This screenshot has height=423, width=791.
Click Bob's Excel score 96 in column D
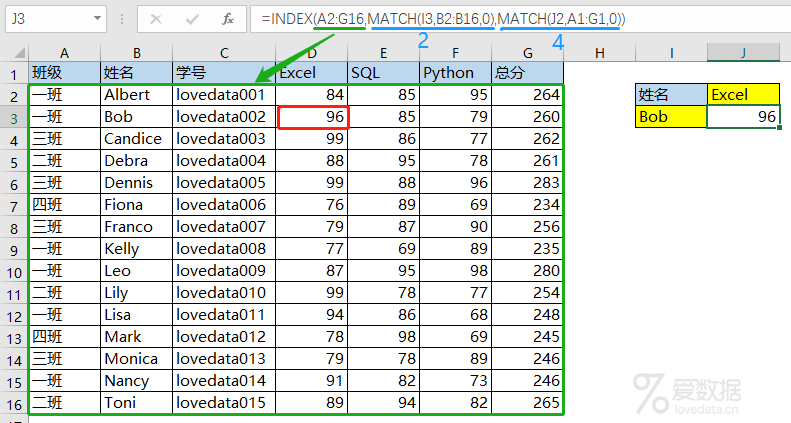pyautogui.click(x=313, y=117)
